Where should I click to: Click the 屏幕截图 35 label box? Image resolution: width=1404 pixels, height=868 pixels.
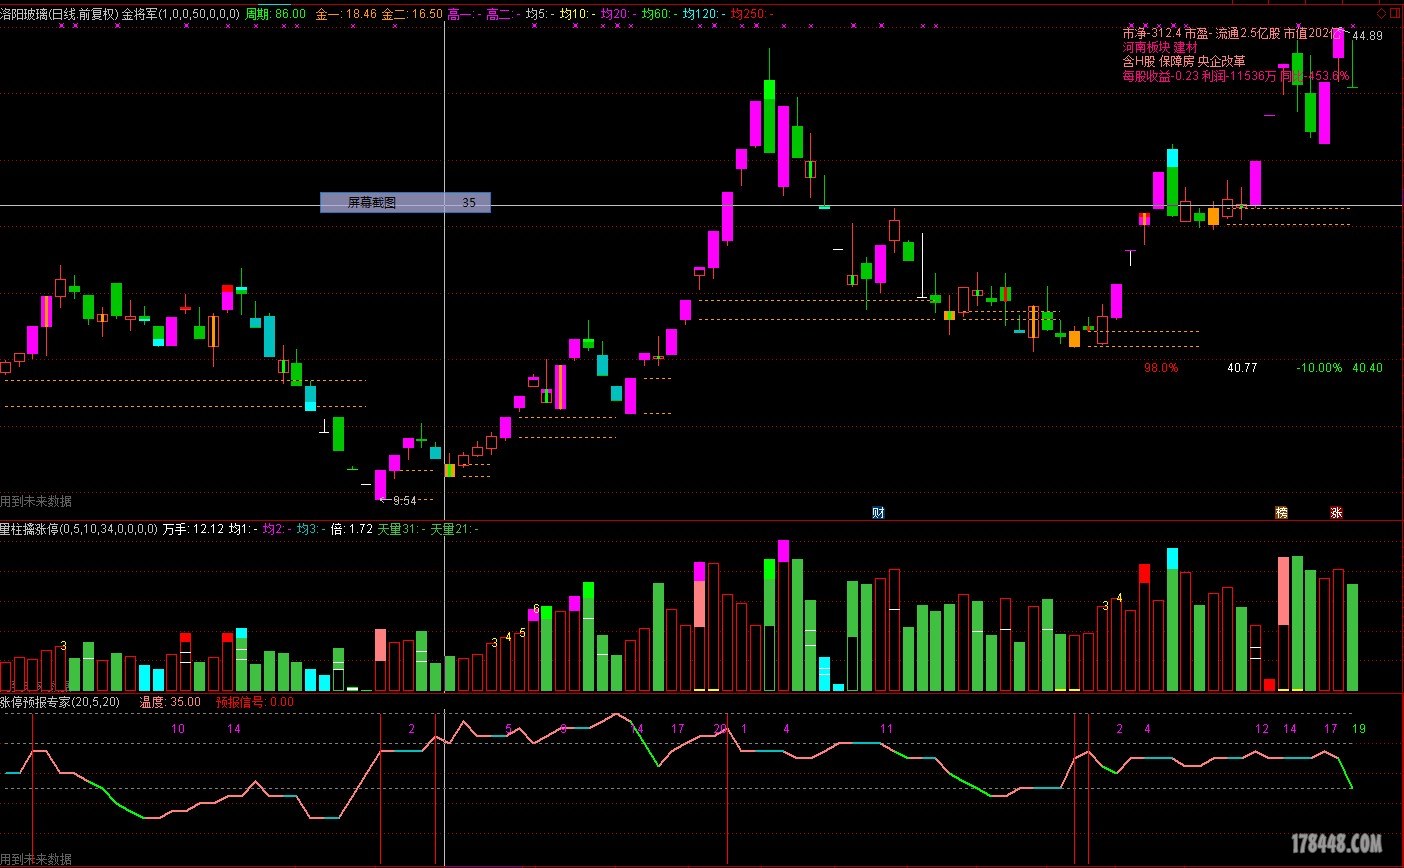click(x=405, y=202)
